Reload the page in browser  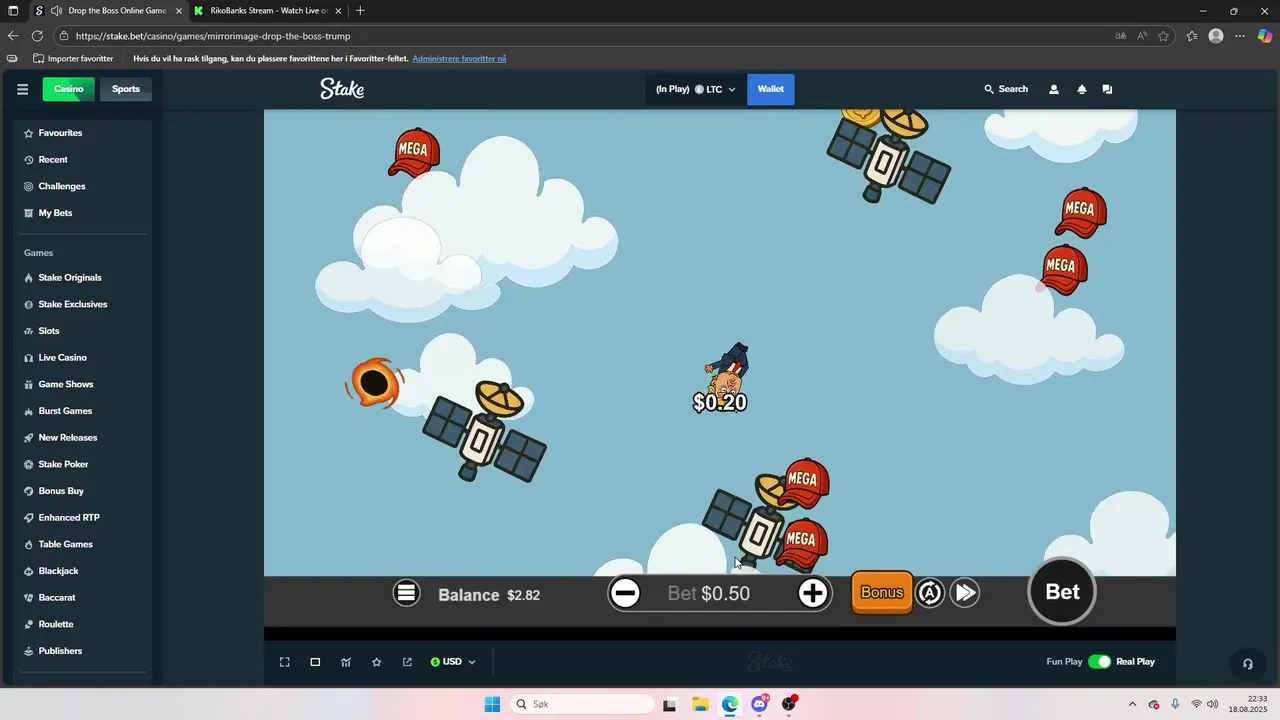pos(37,36)
